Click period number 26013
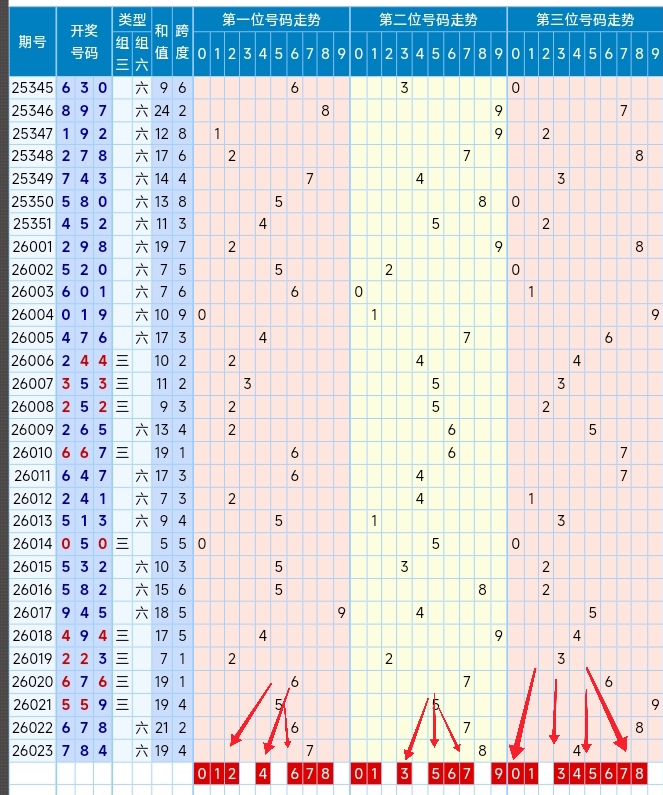Screen dimensions: 663x795 coord(32,521)
